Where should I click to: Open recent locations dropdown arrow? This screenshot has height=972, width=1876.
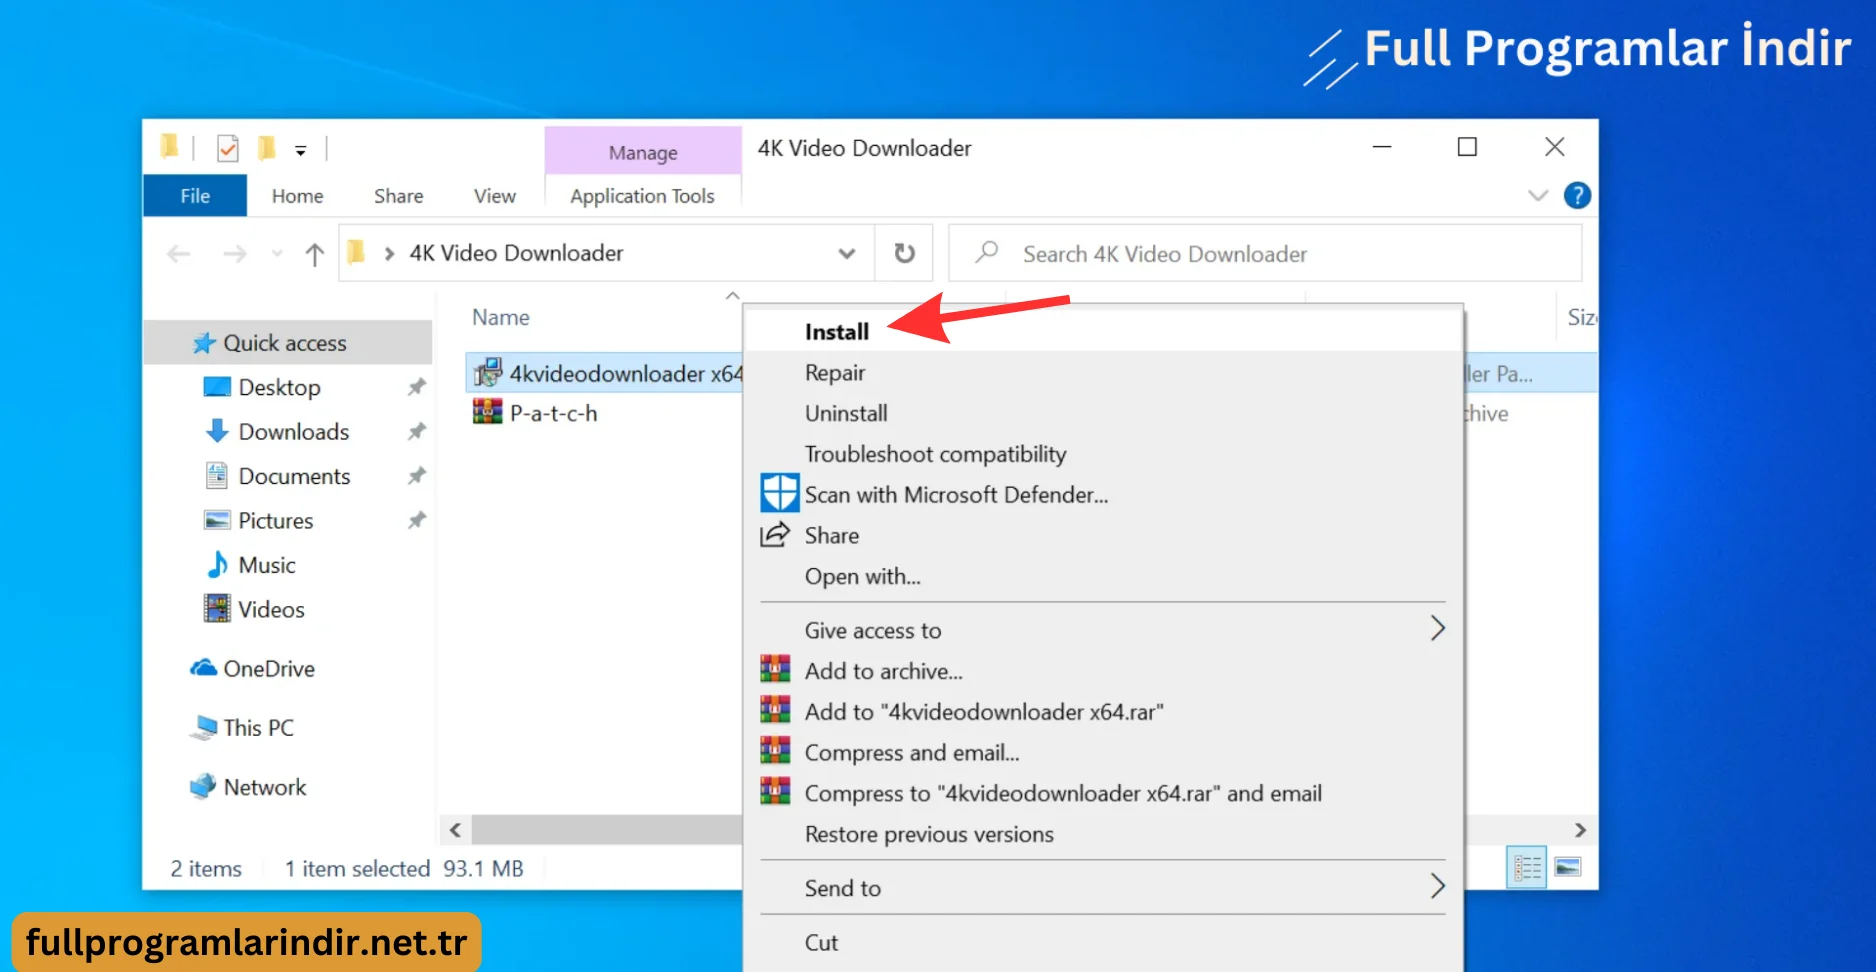click(277, 254)
